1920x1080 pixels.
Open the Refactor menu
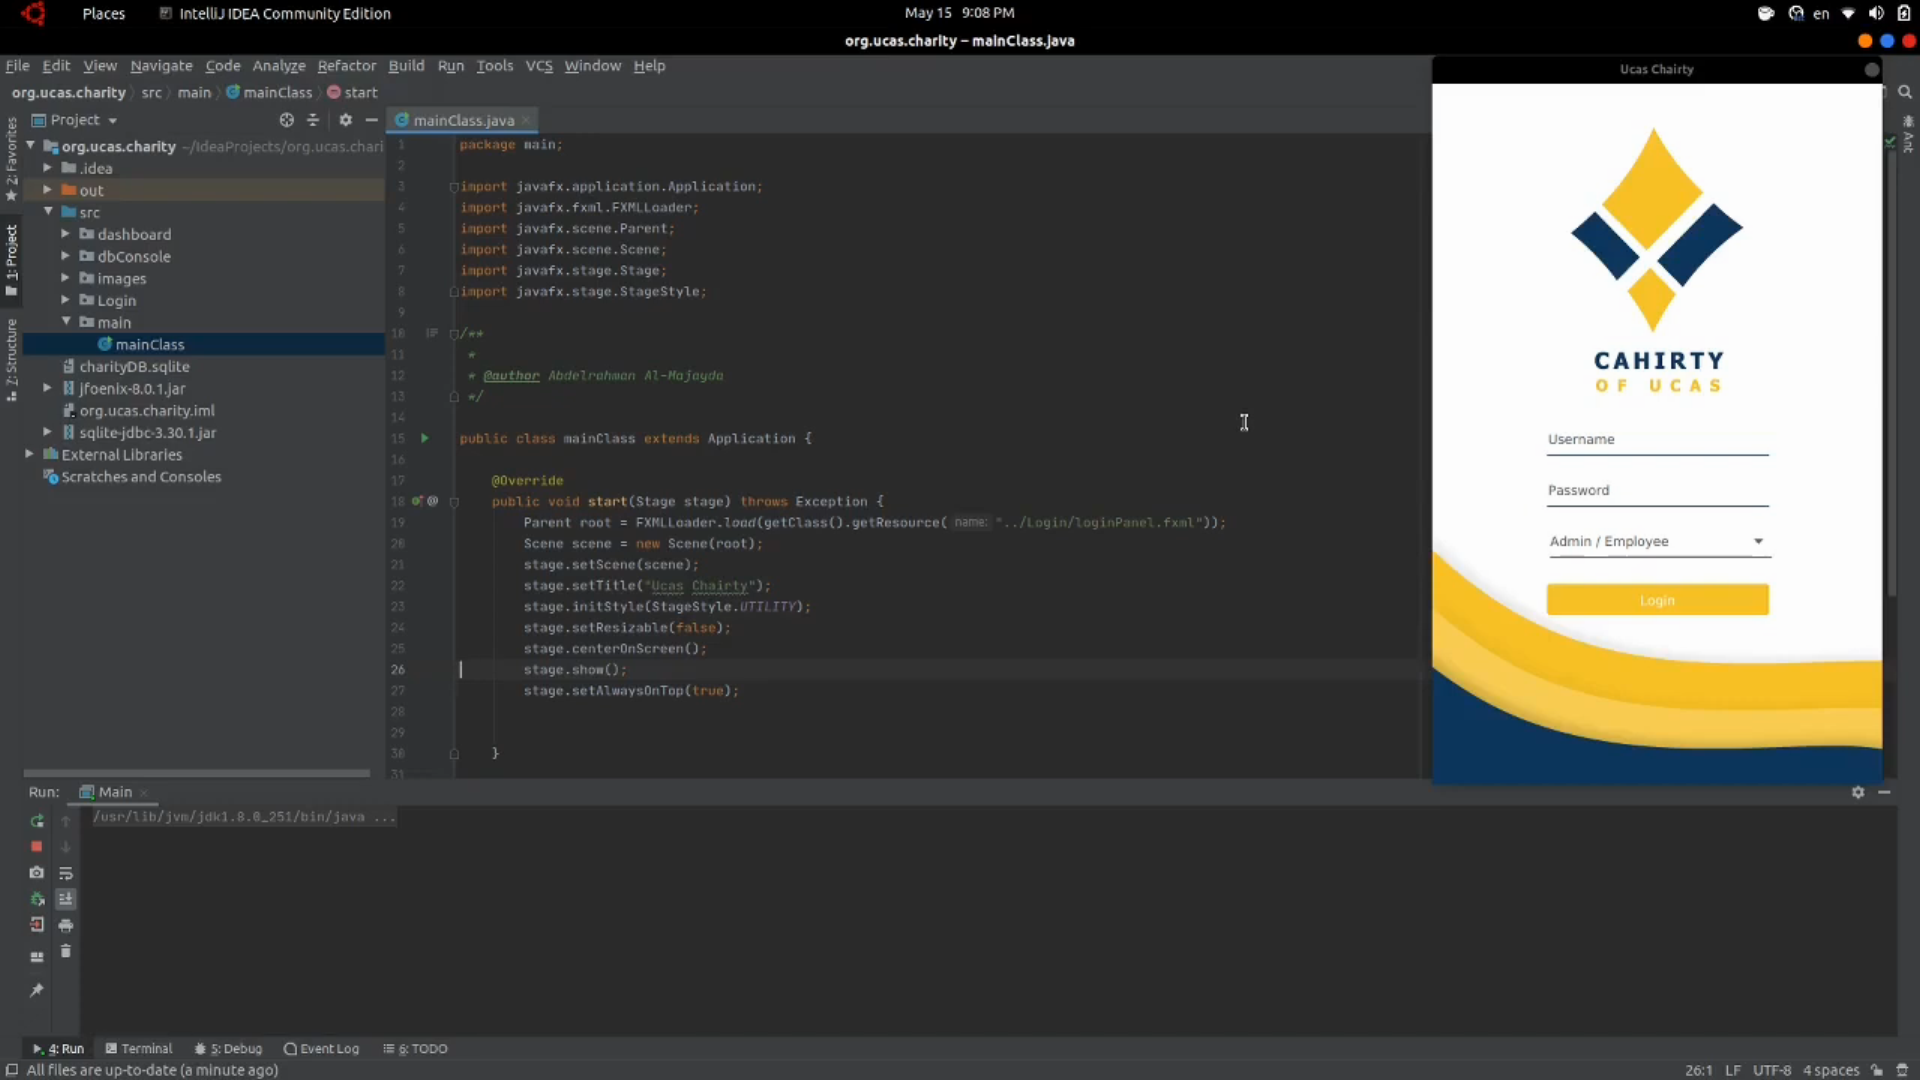point(346,66)
